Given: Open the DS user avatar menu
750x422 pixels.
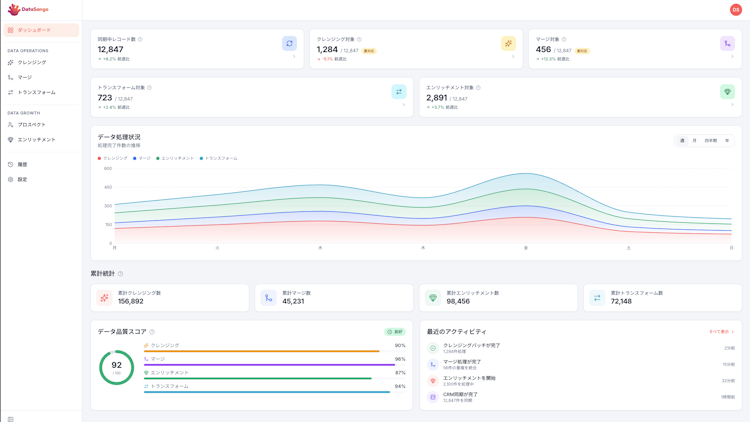Looking at the screenshot, I should [x=736, y=10].
